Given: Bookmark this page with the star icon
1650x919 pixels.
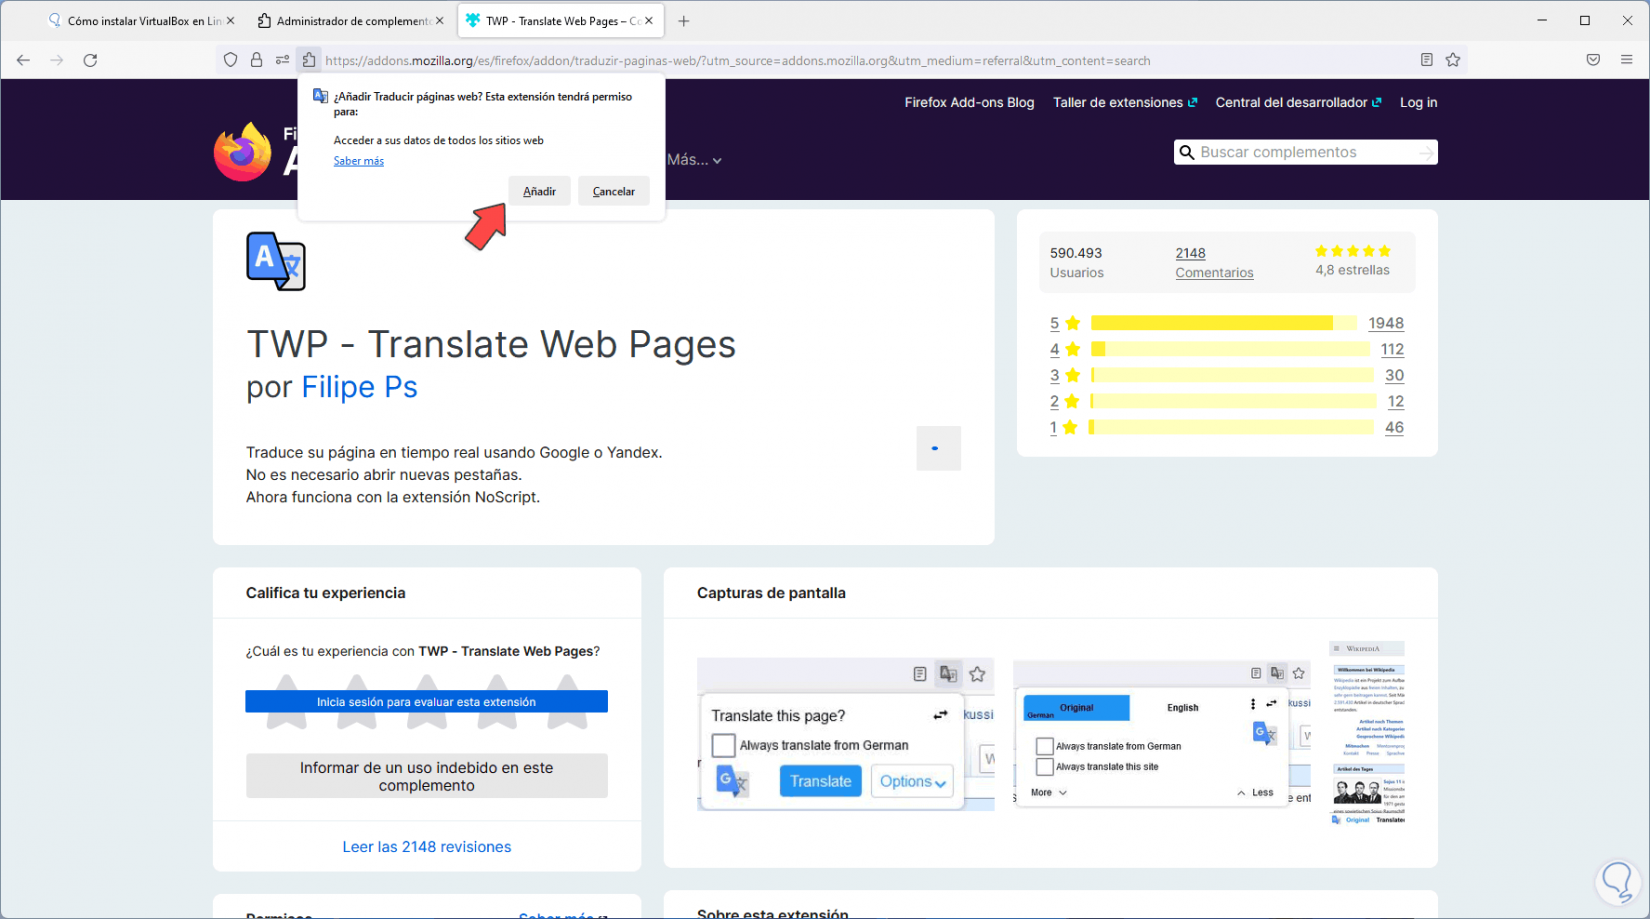Looking at the screenshot, I should [x=1453, y=60].
